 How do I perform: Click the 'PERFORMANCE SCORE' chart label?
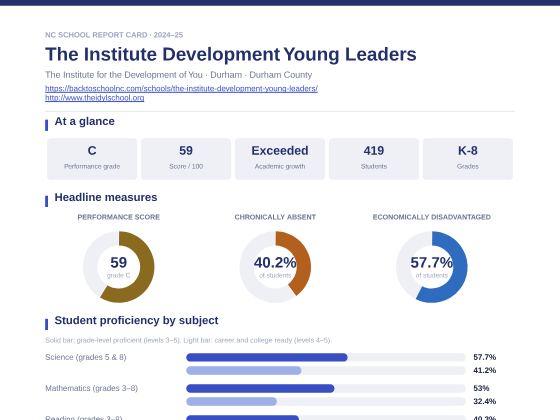[119, 217]
